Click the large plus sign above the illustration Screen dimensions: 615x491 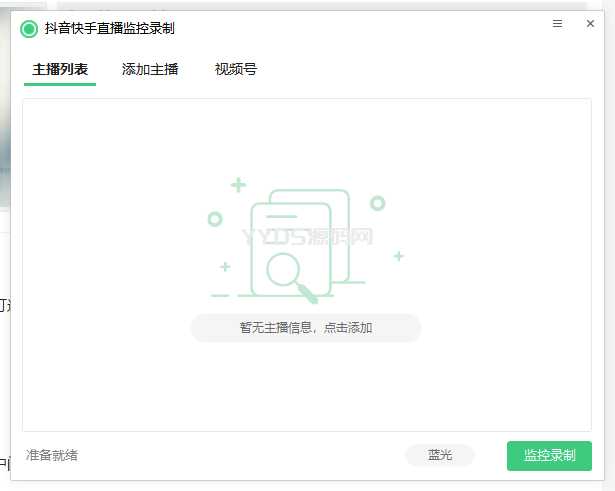tap(238, 185)
